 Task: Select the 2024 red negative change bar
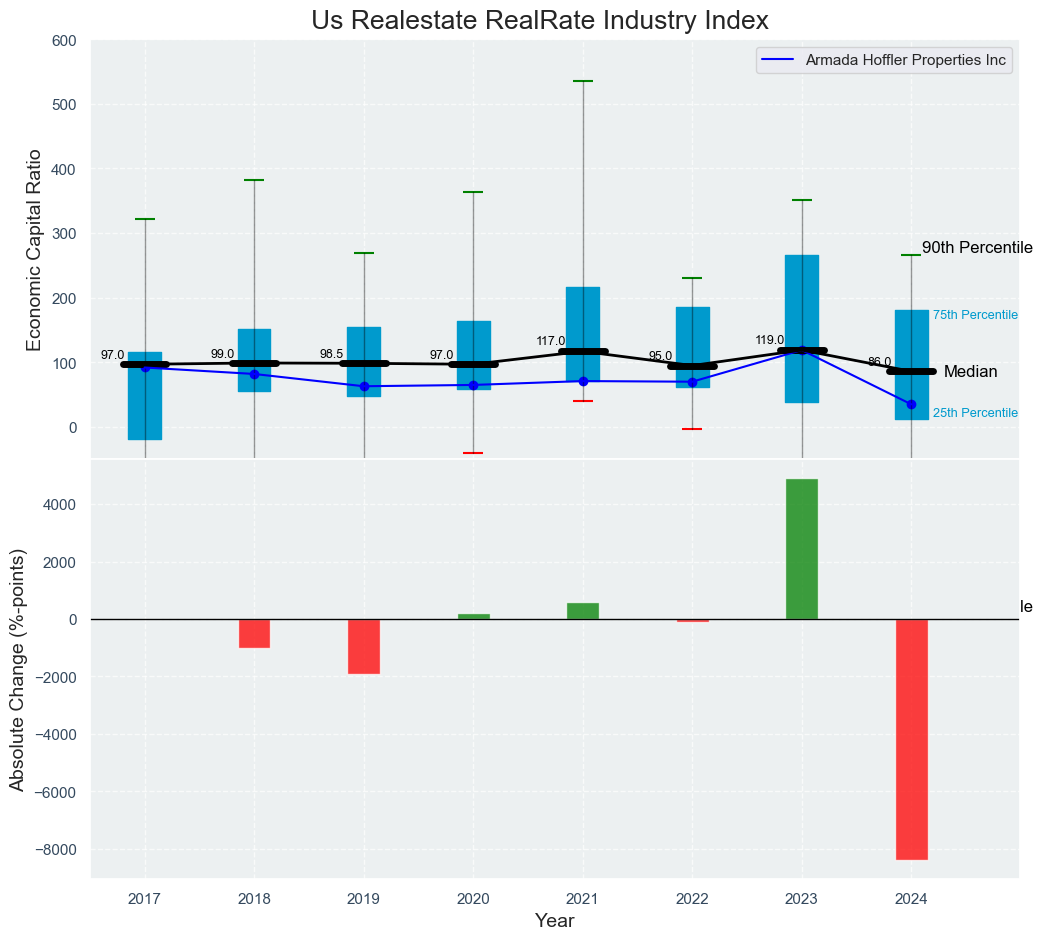coord(911,739)
